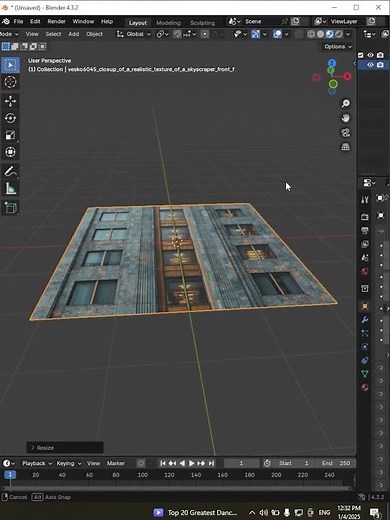Image resolution: width=390 pixels, height=520 pixels.
Task: Switch to solid shading mode
Action: (320, 34)
